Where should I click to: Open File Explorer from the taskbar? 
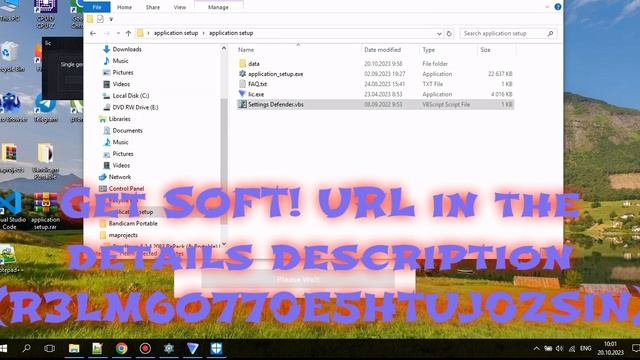[74, 349]
